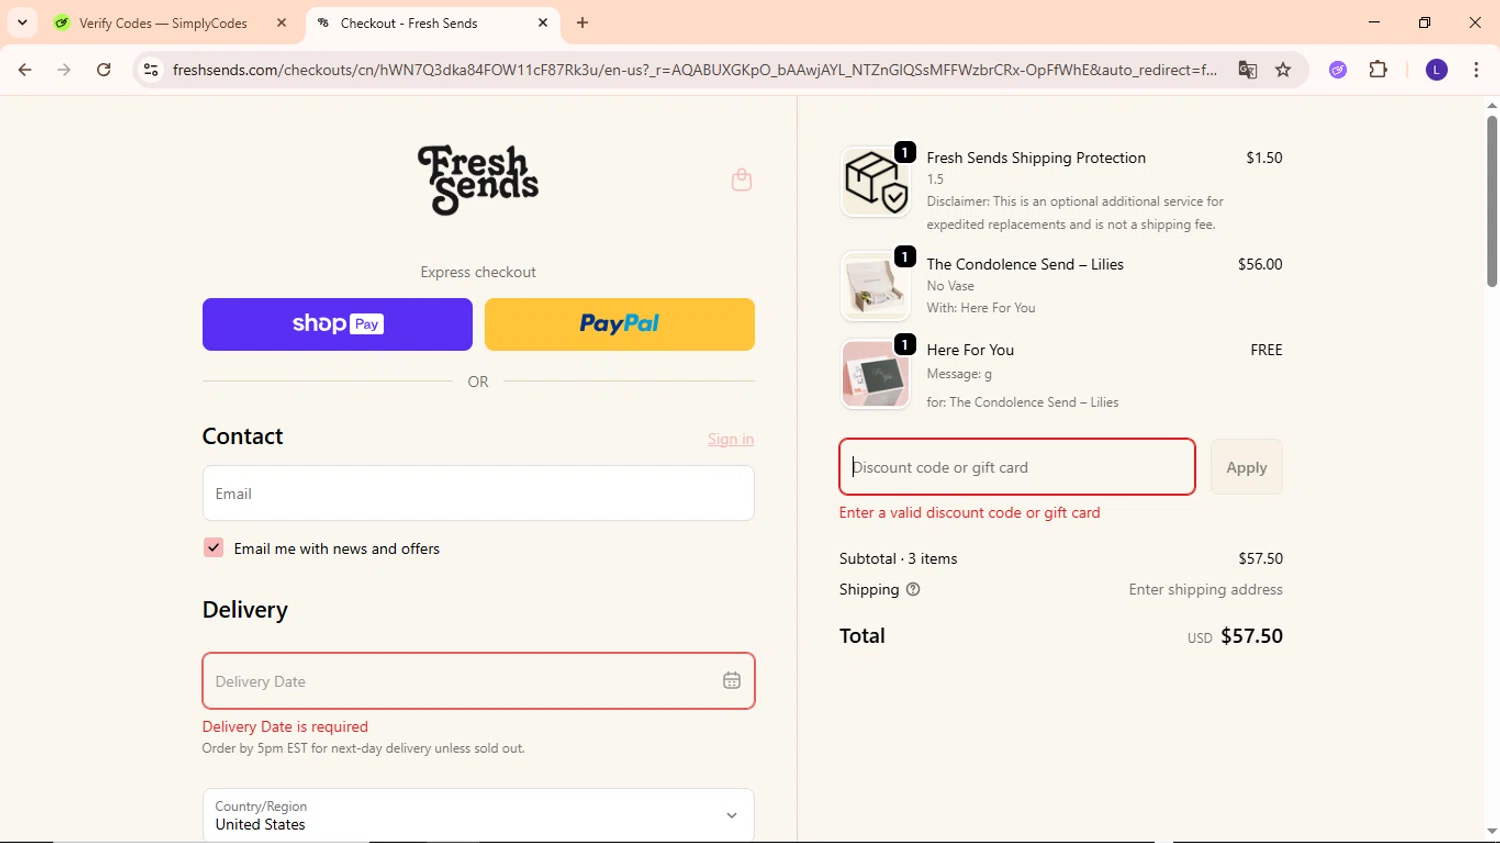Click the "Express checkout" heading
The image size is (1500, 843).
point(478,272)
